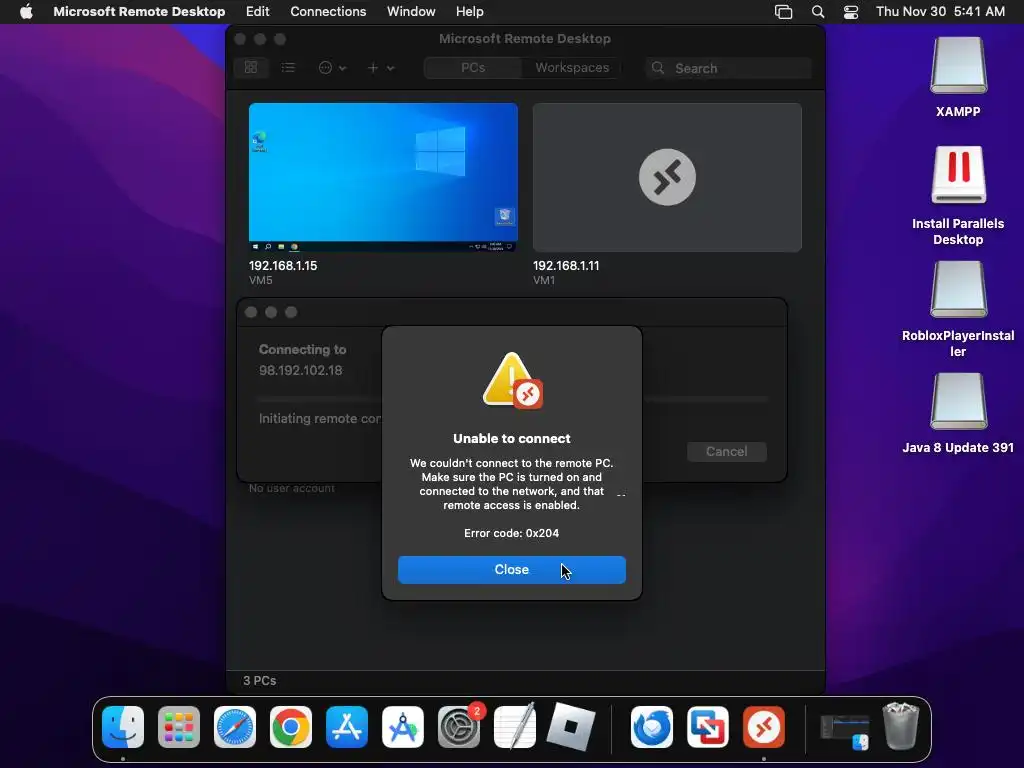Viewport: 1024px width, 768px height.
Task: Open Microsoft Remote Desktop from the Dock
Action: point(763,727)
